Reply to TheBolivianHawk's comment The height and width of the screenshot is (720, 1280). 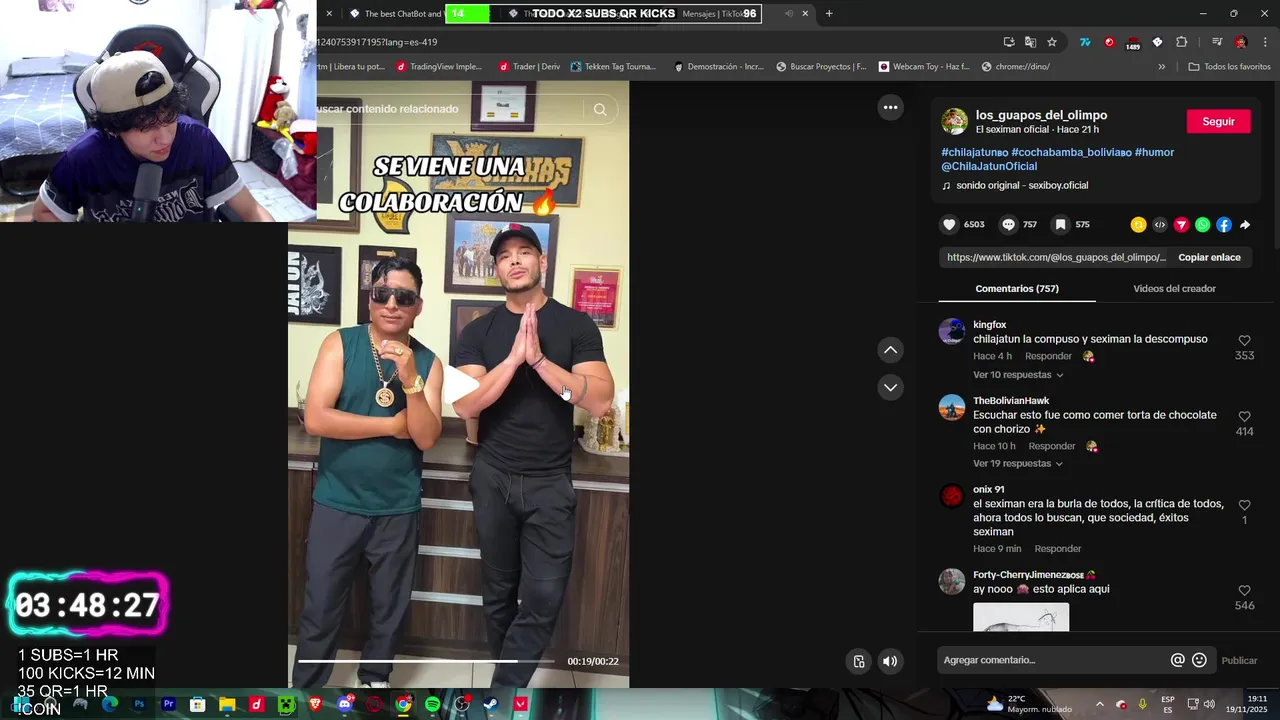point(1052,446)
